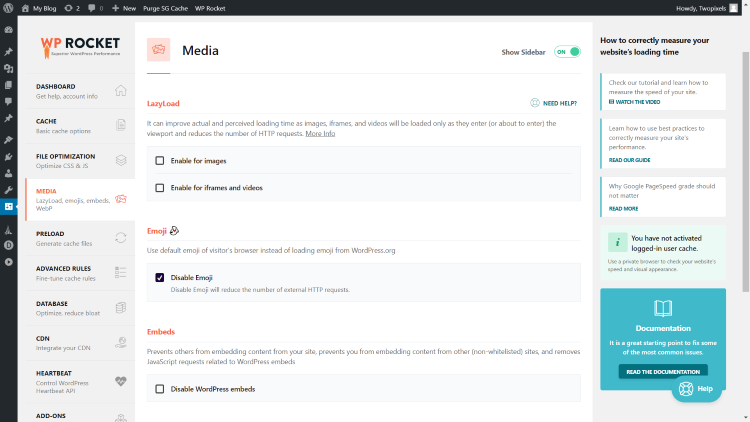Toggle Show Sidebar switch off

coord(567,52)
